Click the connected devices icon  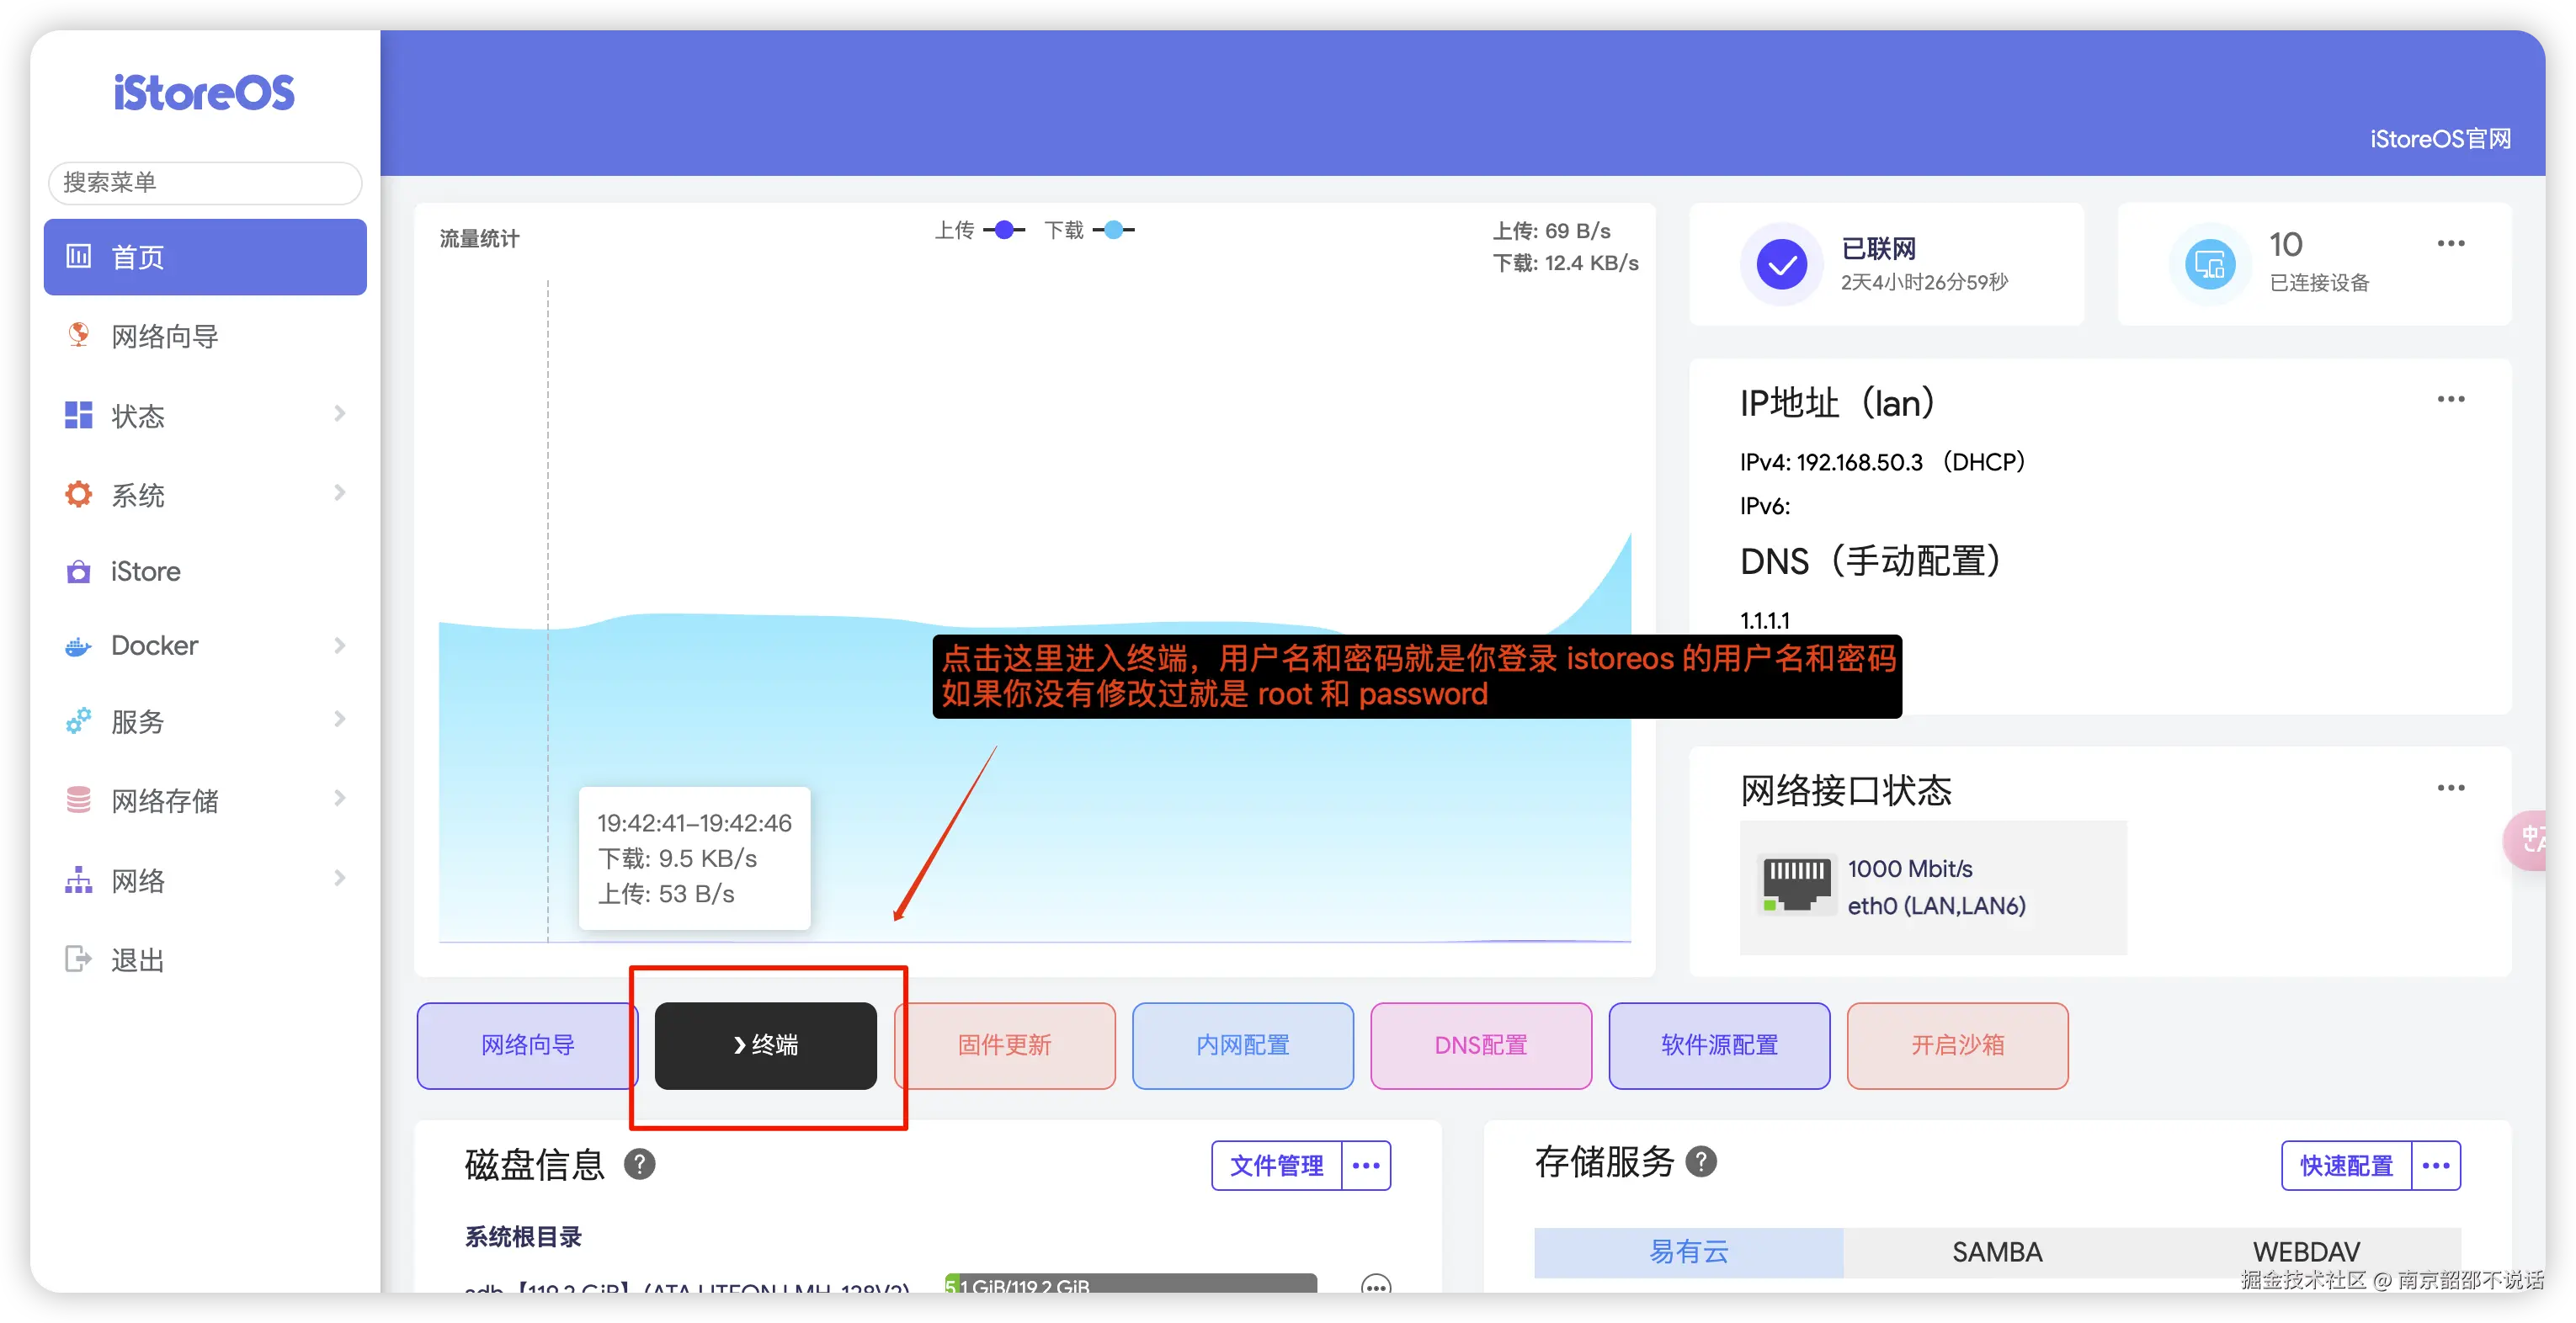click(2209, 265)
